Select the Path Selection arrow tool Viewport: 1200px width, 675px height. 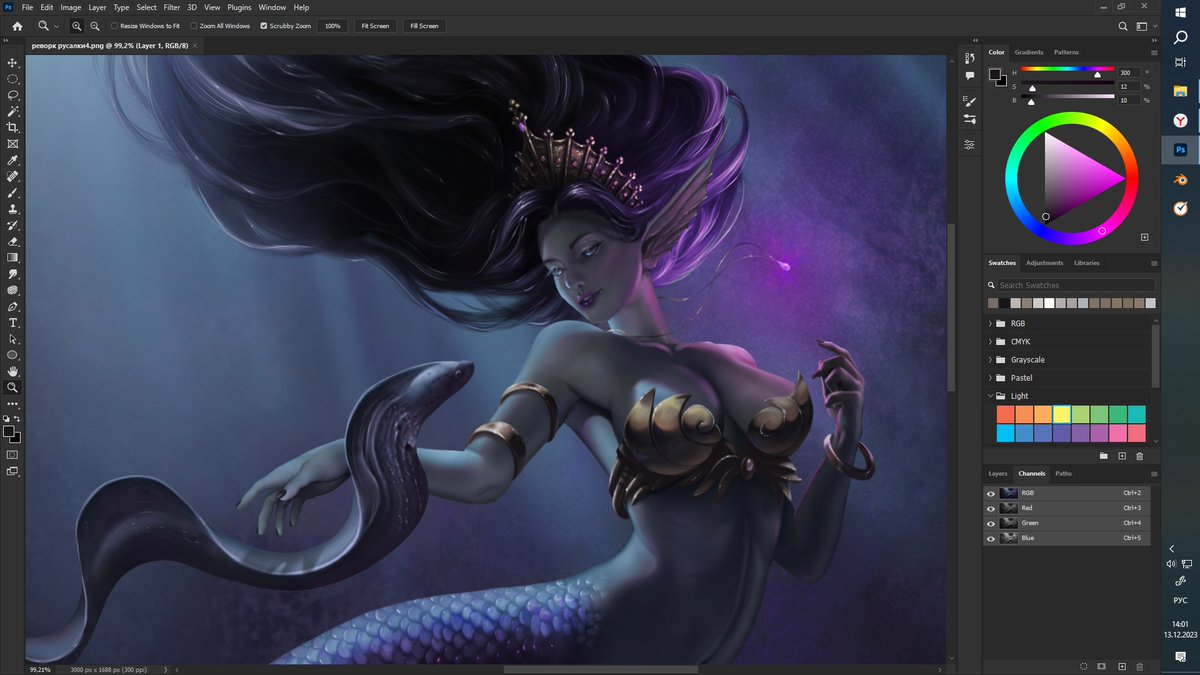point(13,339)
